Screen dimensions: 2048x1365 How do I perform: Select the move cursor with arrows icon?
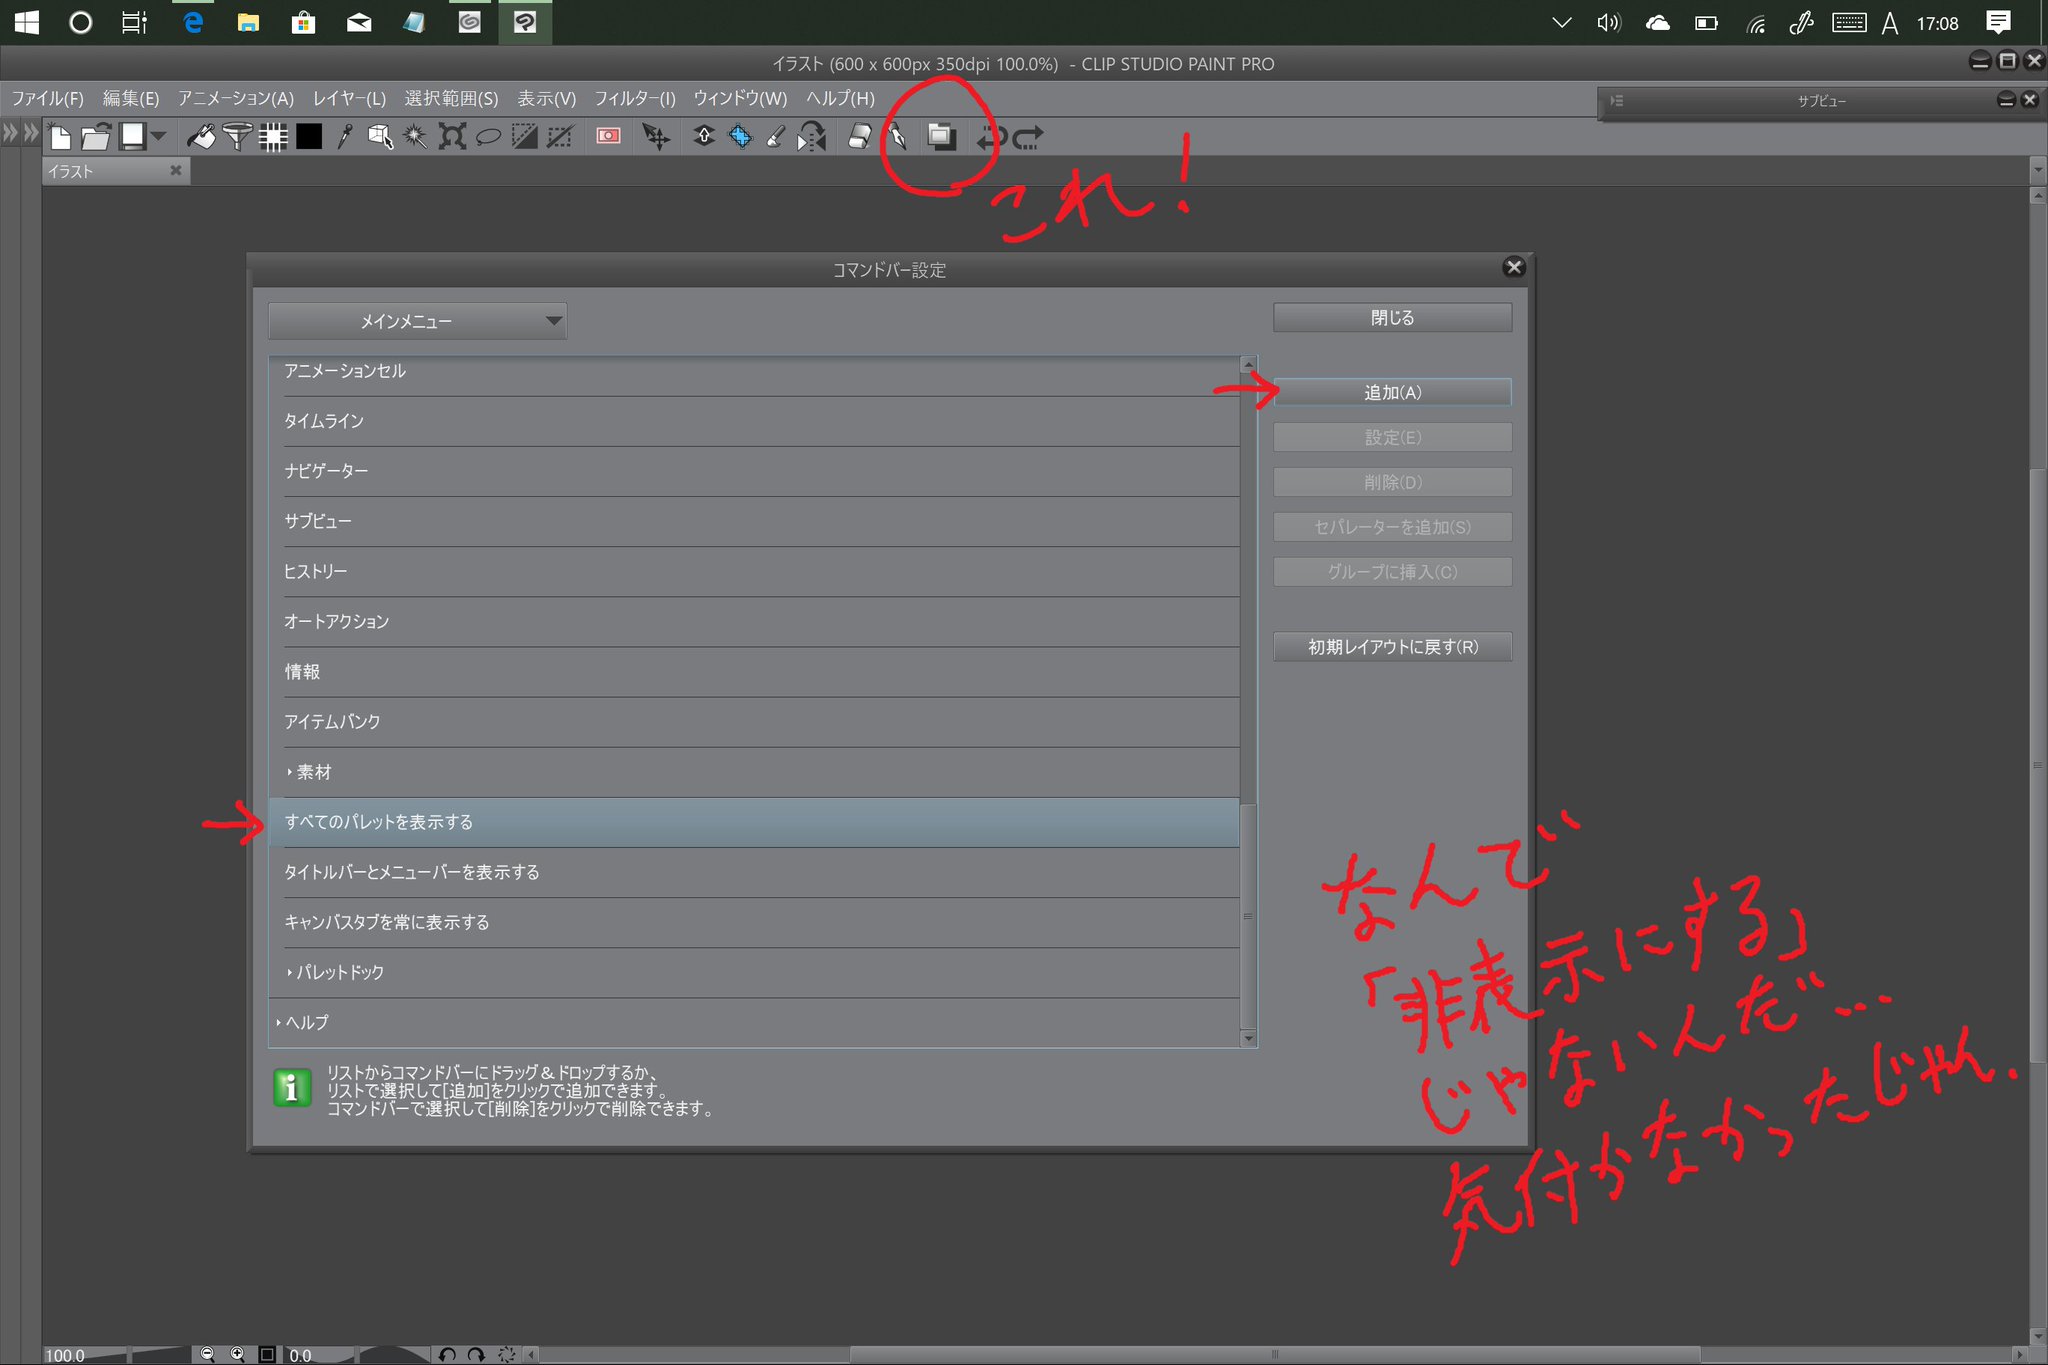point(656,137)
